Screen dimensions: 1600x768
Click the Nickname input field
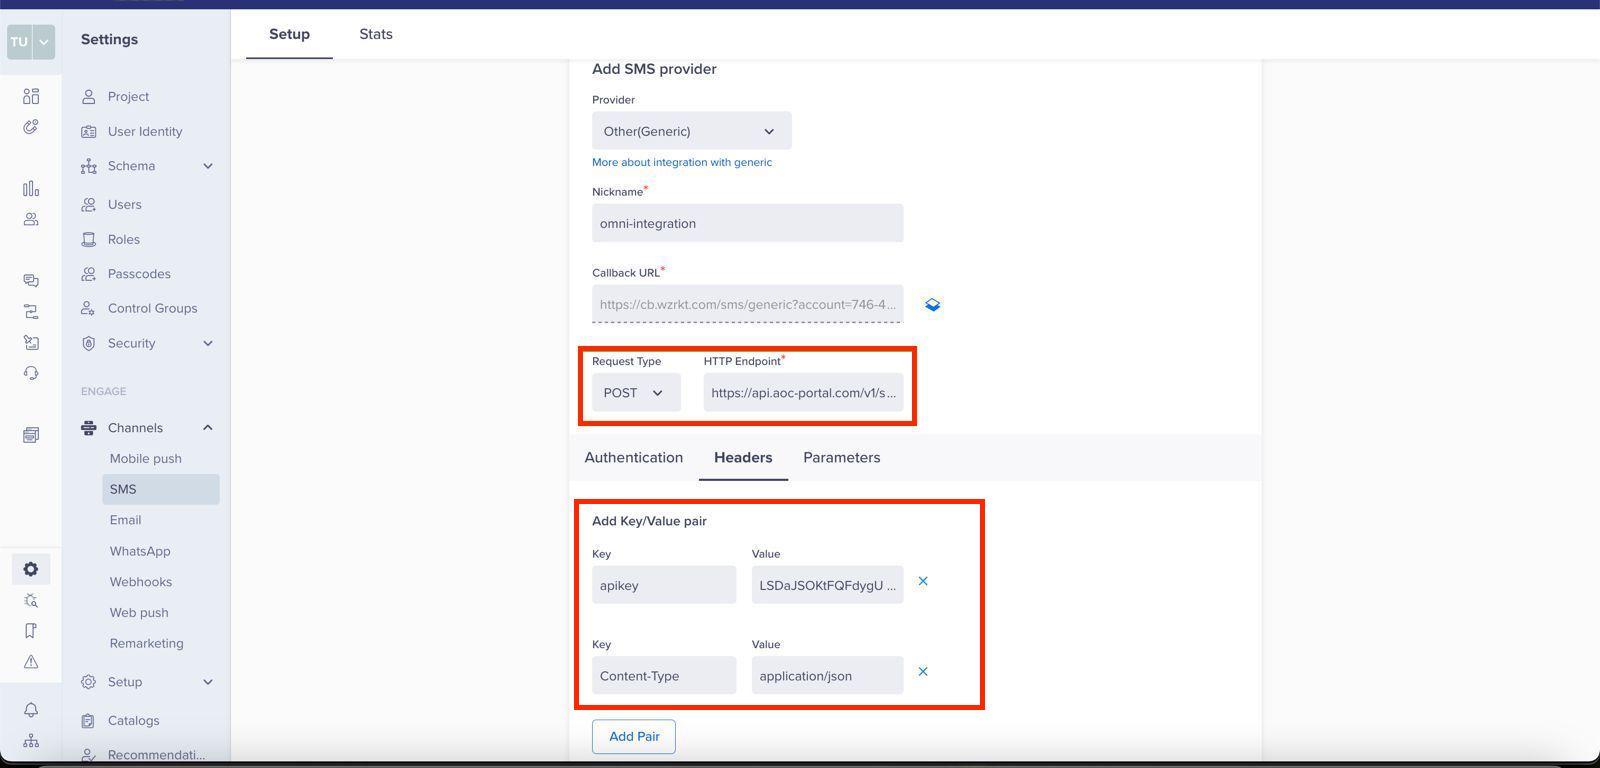pyautogui.click(x=747, y=223)
